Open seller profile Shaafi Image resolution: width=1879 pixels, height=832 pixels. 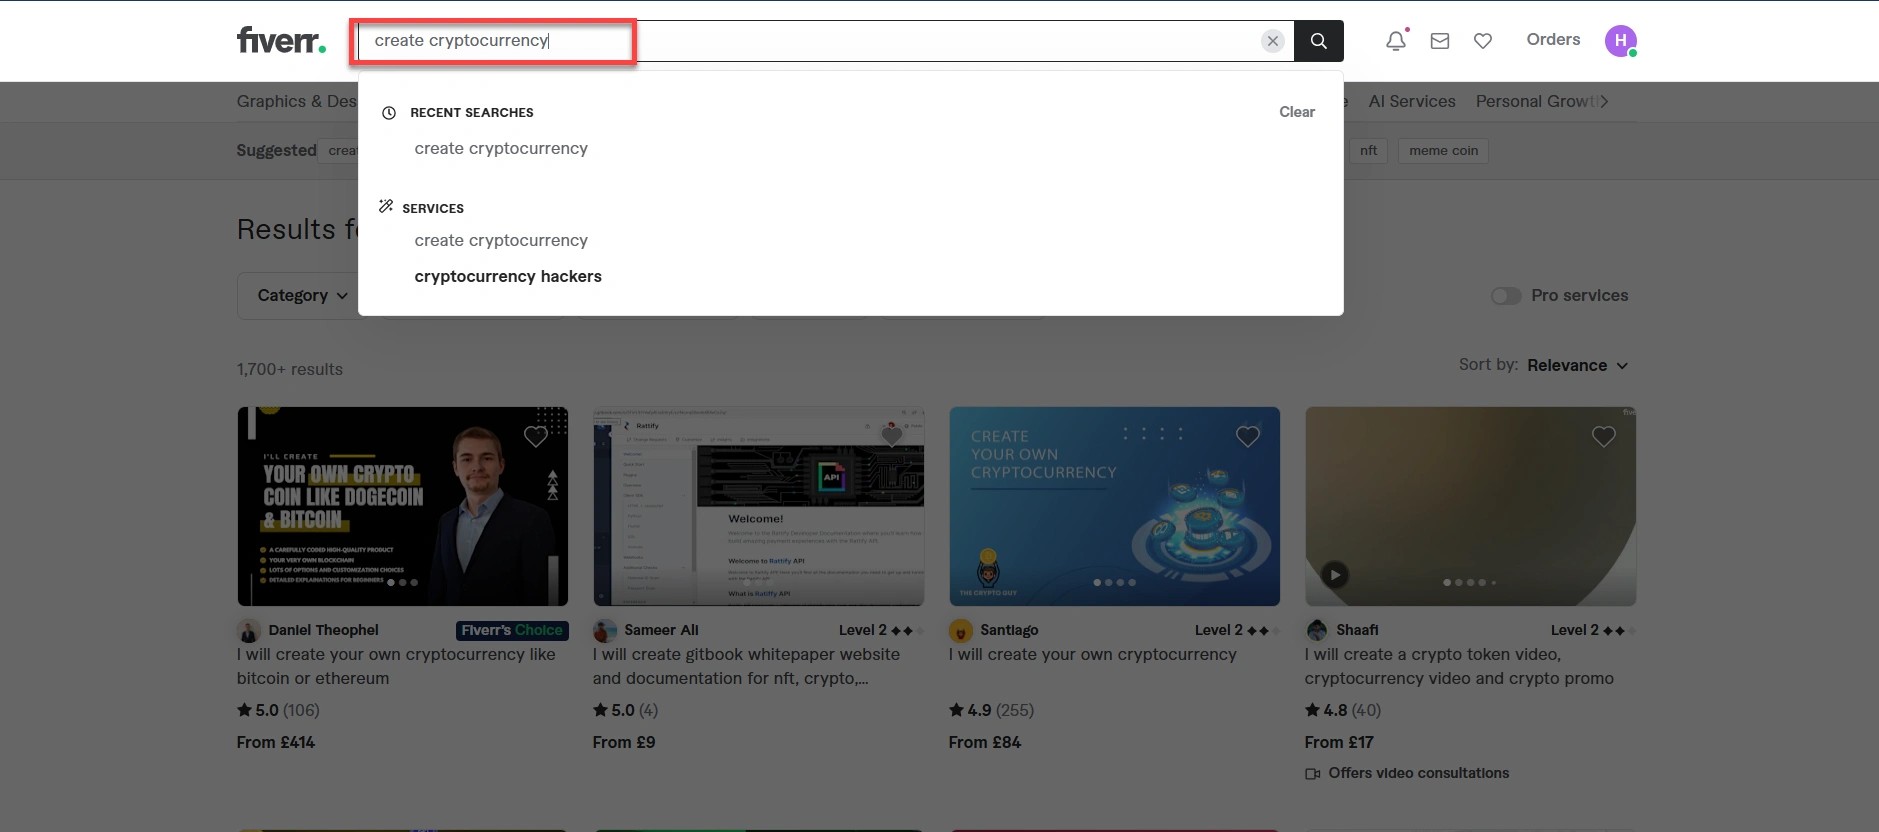(x=1357, y=630)
